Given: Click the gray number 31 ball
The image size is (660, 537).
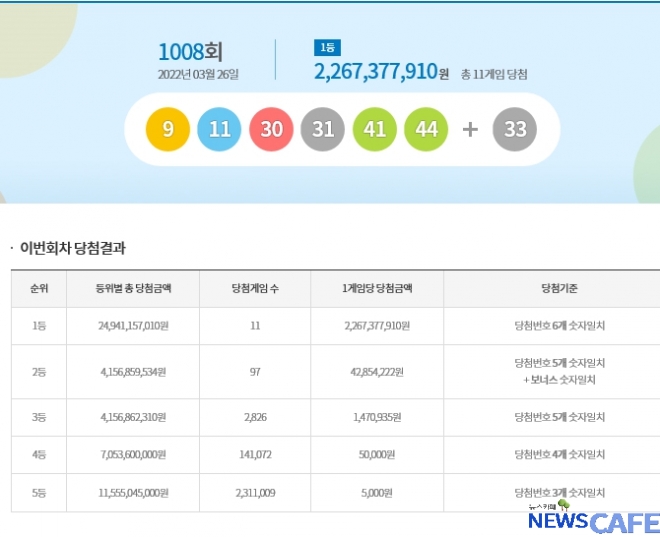Looking at the screenshot, I should [x=323, y=130].
